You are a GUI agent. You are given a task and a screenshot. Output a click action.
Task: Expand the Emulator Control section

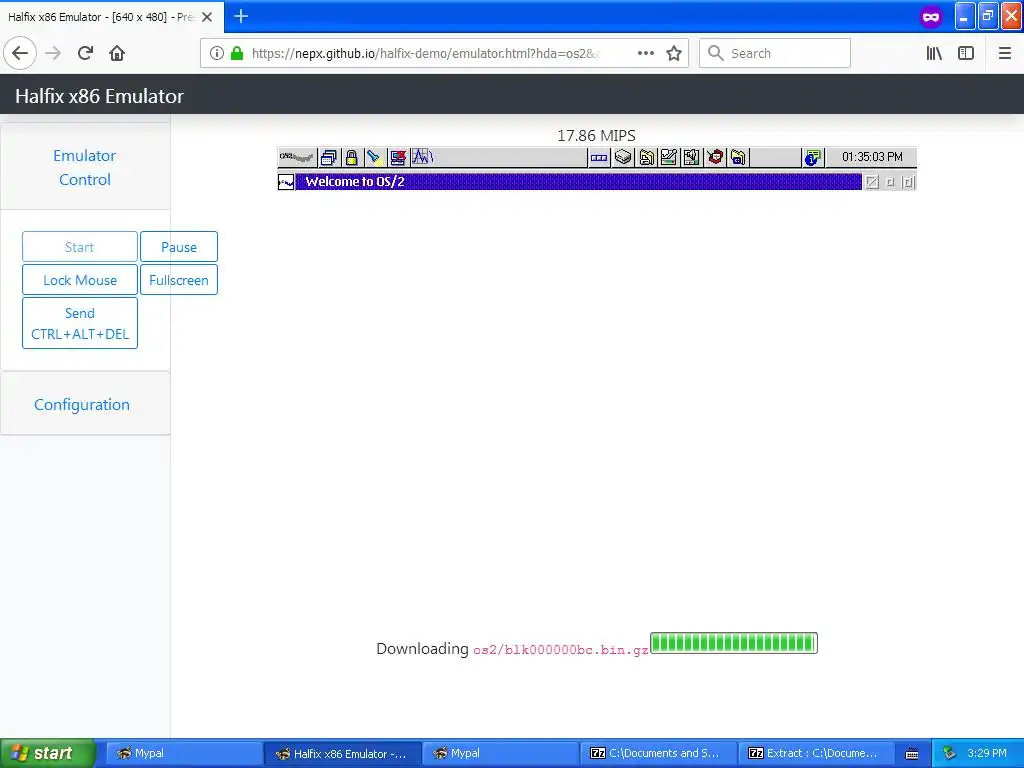click(85, 167)
